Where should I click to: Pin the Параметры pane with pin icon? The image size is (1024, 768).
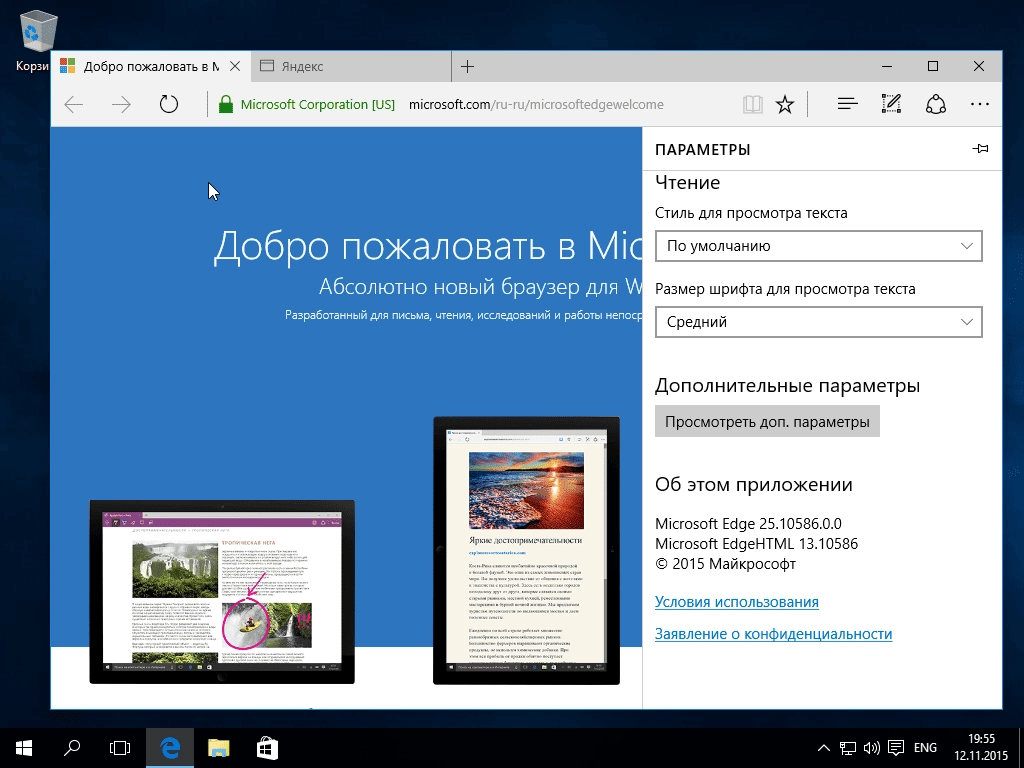click(980, 149)
